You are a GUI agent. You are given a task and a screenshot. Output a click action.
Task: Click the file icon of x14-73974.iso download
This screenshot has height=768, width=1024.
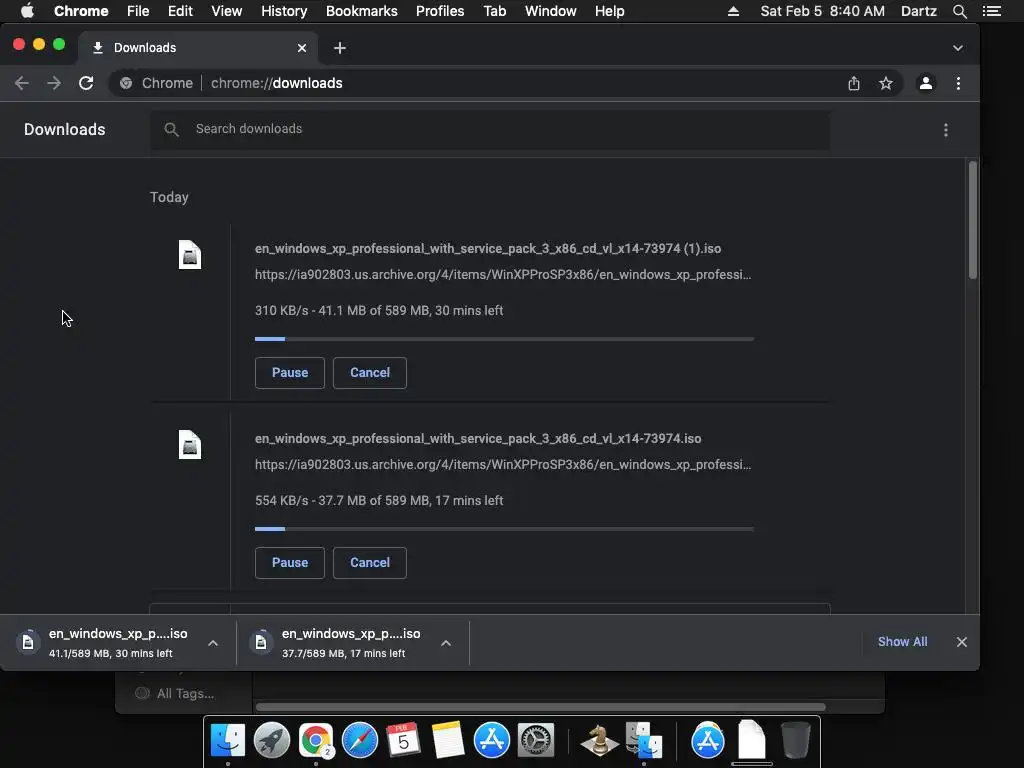[x=190, y=445]
